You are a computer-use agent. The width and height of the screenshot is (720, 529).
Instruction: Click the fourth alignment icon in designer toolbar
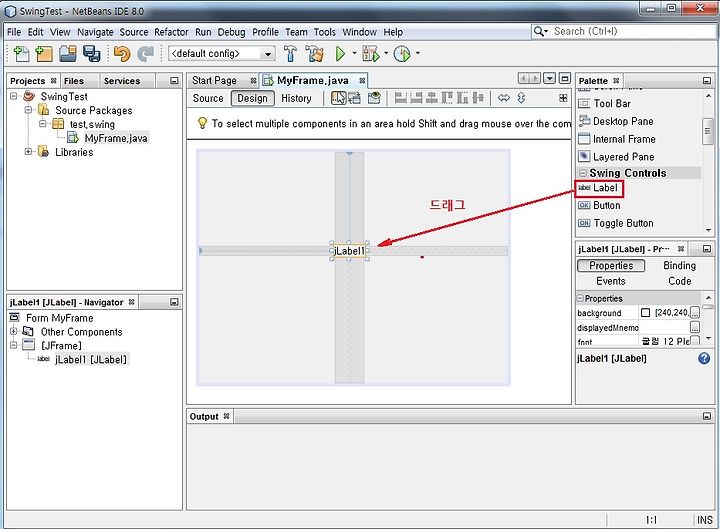tap(447, 98)
